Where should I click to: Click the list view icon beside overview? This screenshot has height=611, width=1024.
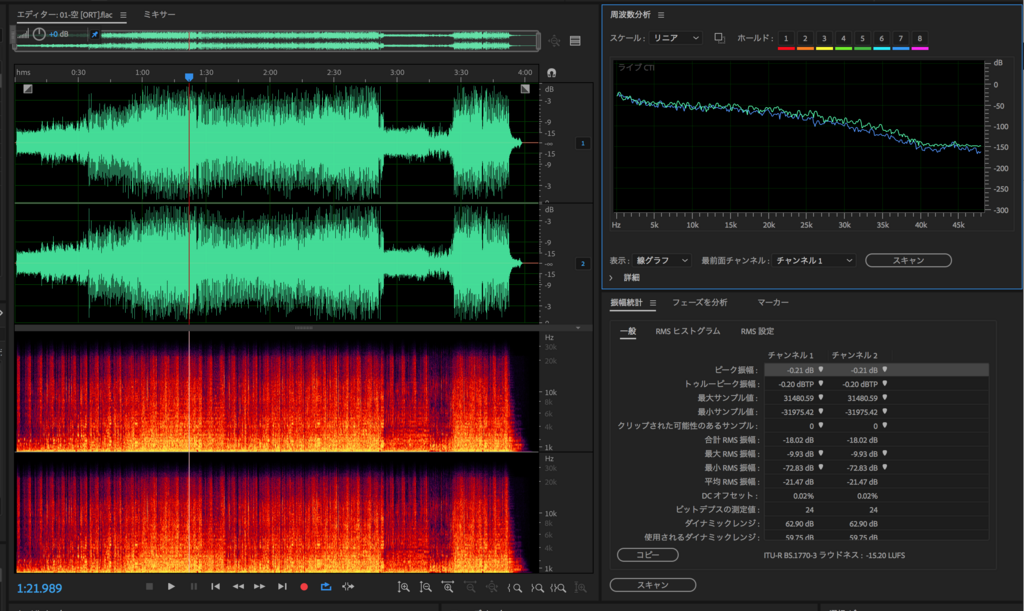pos(575,41)
